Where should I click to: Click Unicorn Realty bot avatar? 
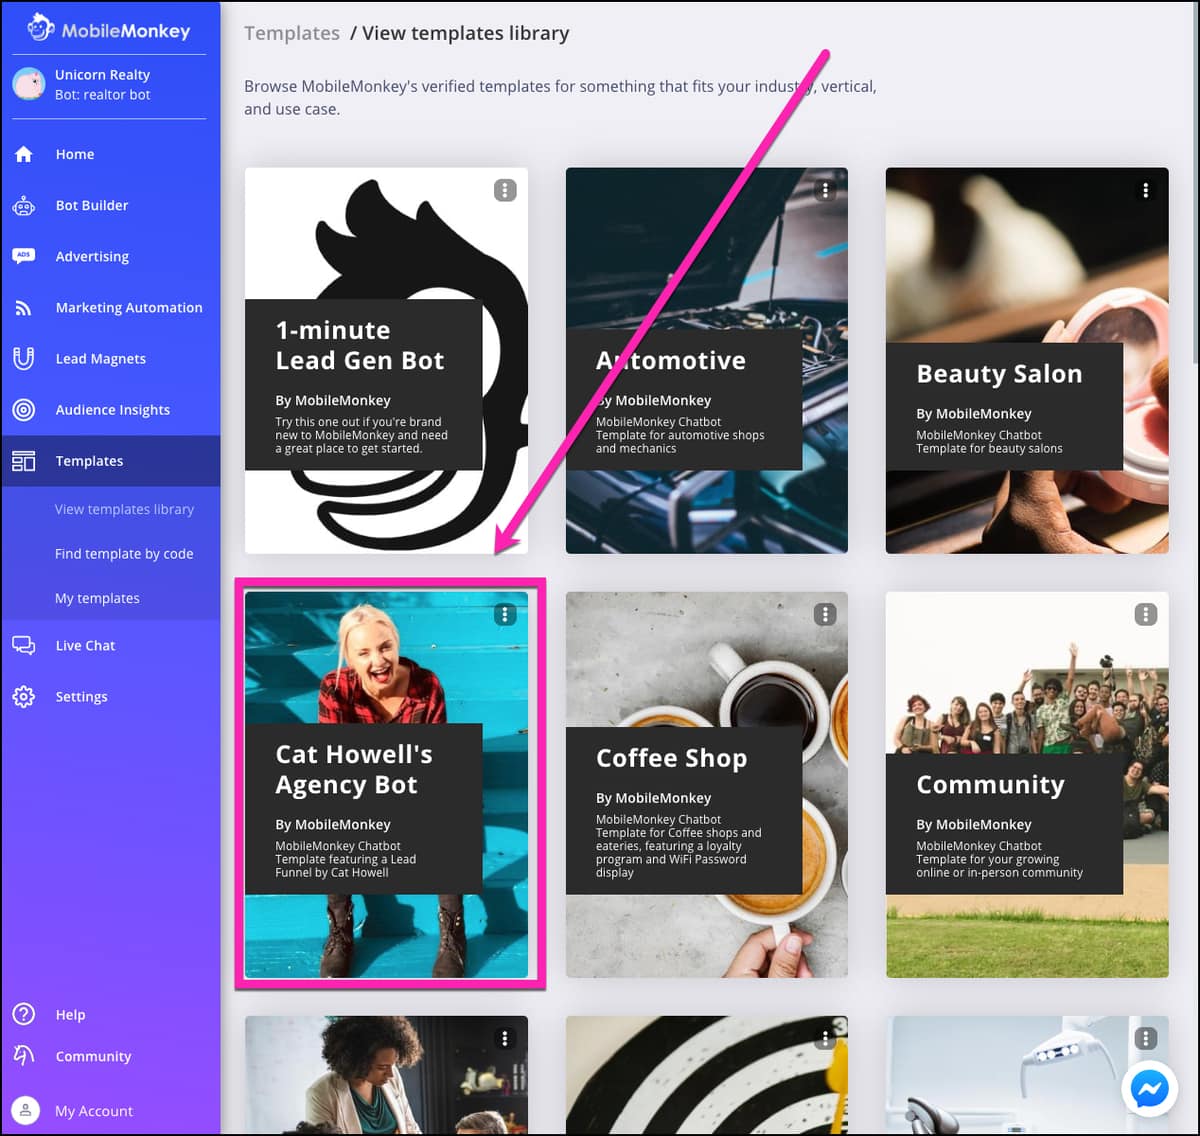29,84
